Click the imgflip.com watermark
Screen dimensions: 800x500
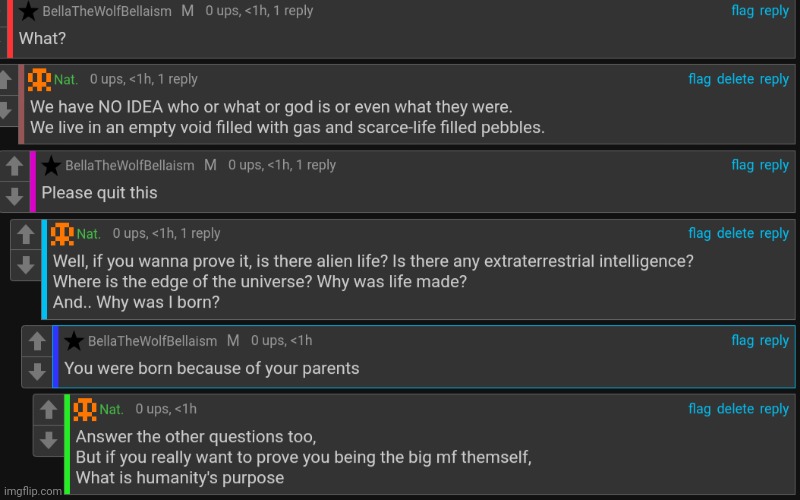tap(33, 491)
